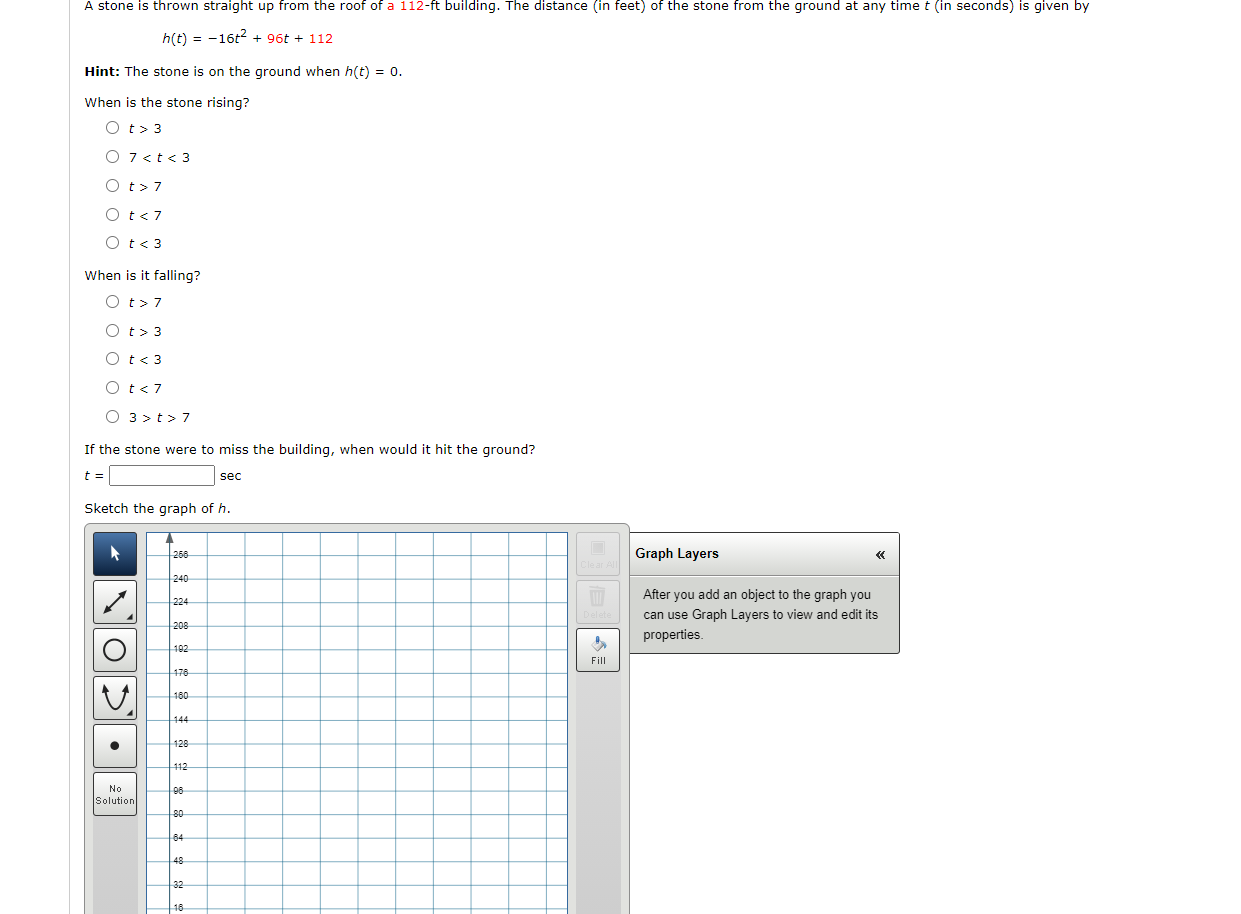1241x914 pixels.
Task: Select the Fill tool
Action: pos(598,650)
